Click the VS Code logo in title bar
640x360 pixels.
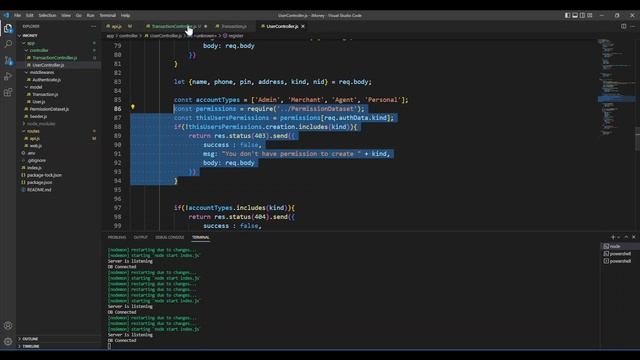pyautogui.click(x=7, y=15)
